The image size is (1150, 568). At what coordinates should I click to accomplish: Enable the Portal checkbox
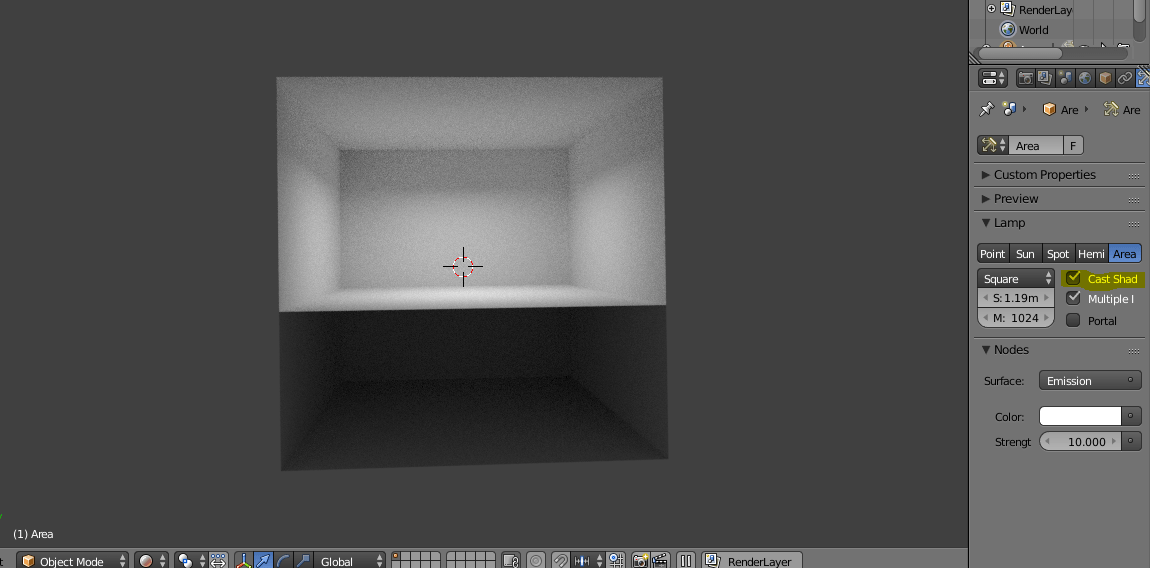(x=1073, y=320)
